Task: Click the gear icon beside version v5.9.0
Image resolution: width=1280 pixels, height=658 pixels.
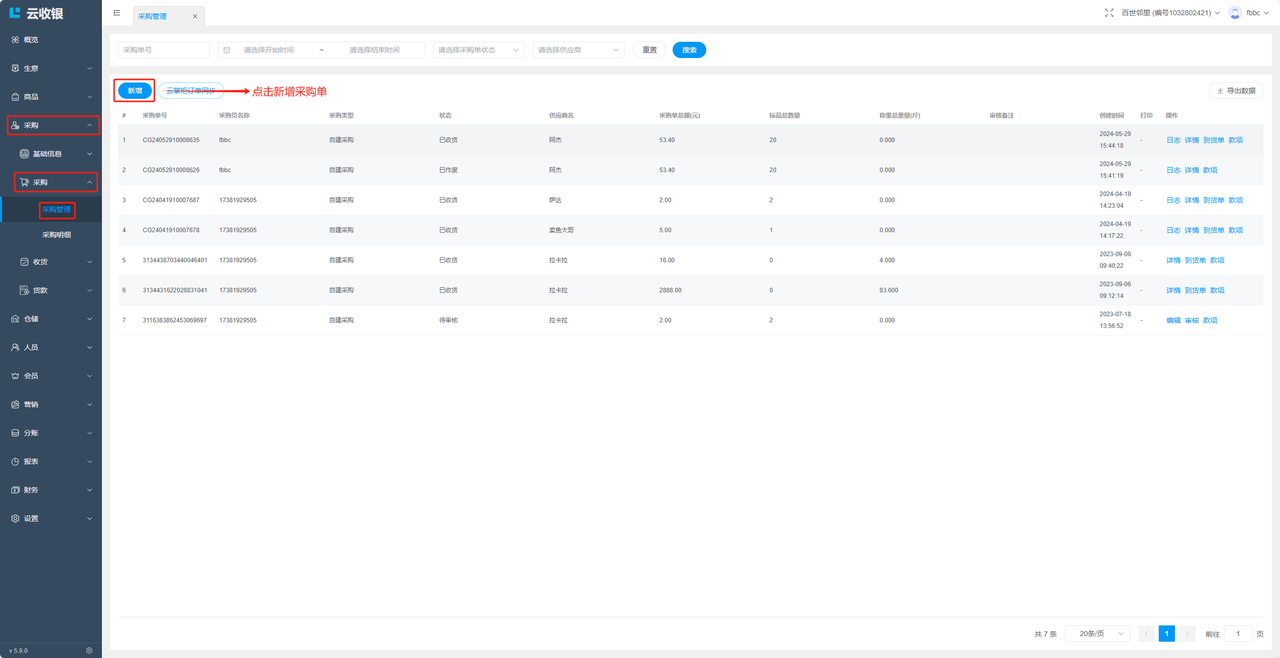Action: coord(89,650)
